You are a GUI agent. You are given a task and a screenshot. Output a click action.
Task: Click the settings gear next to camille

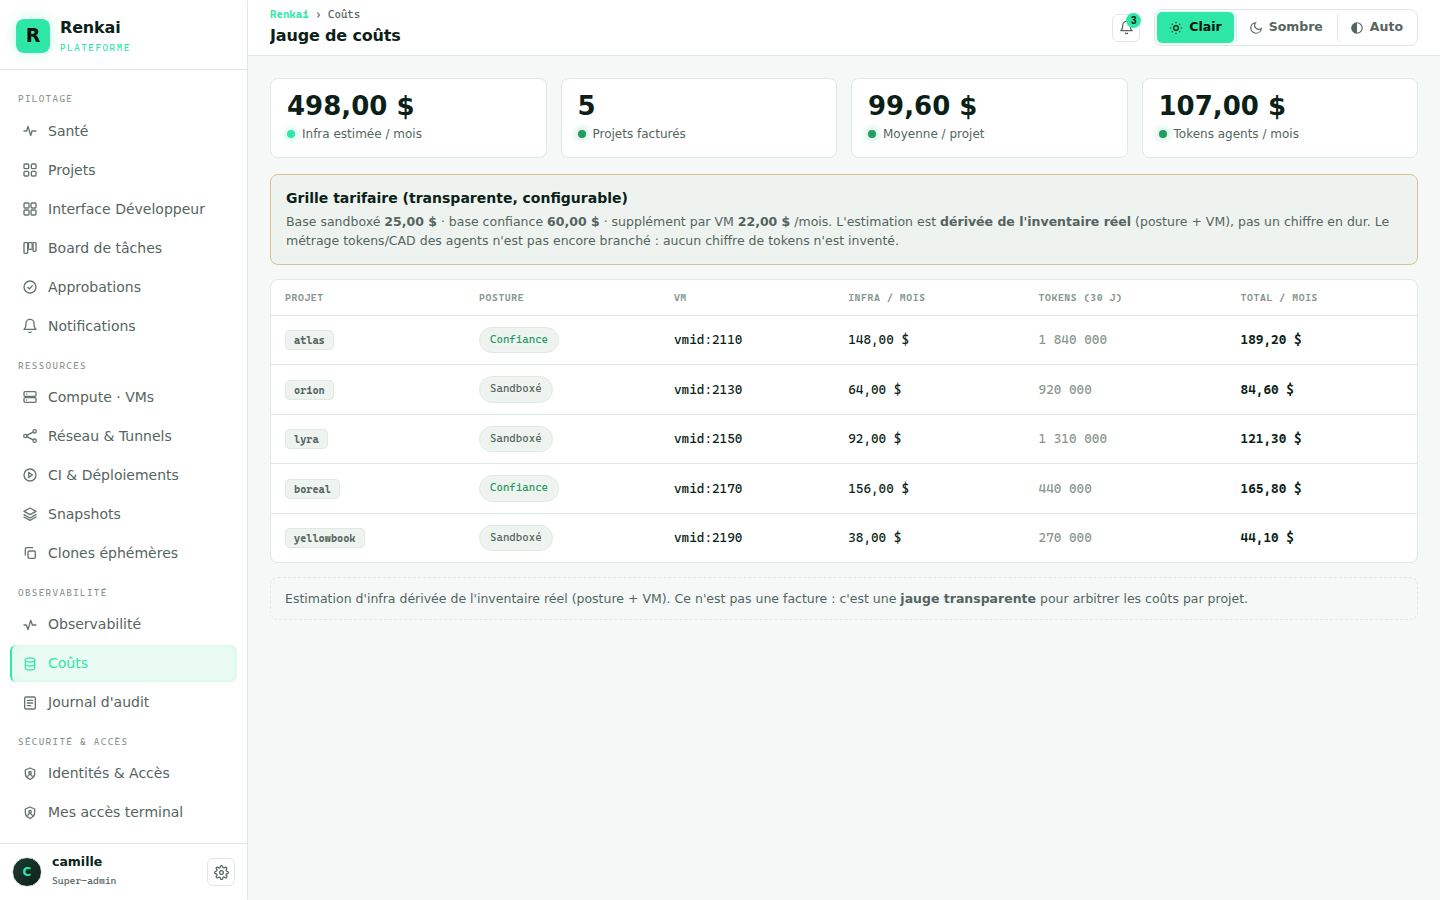pyautogui.click(x=221, y=872)
